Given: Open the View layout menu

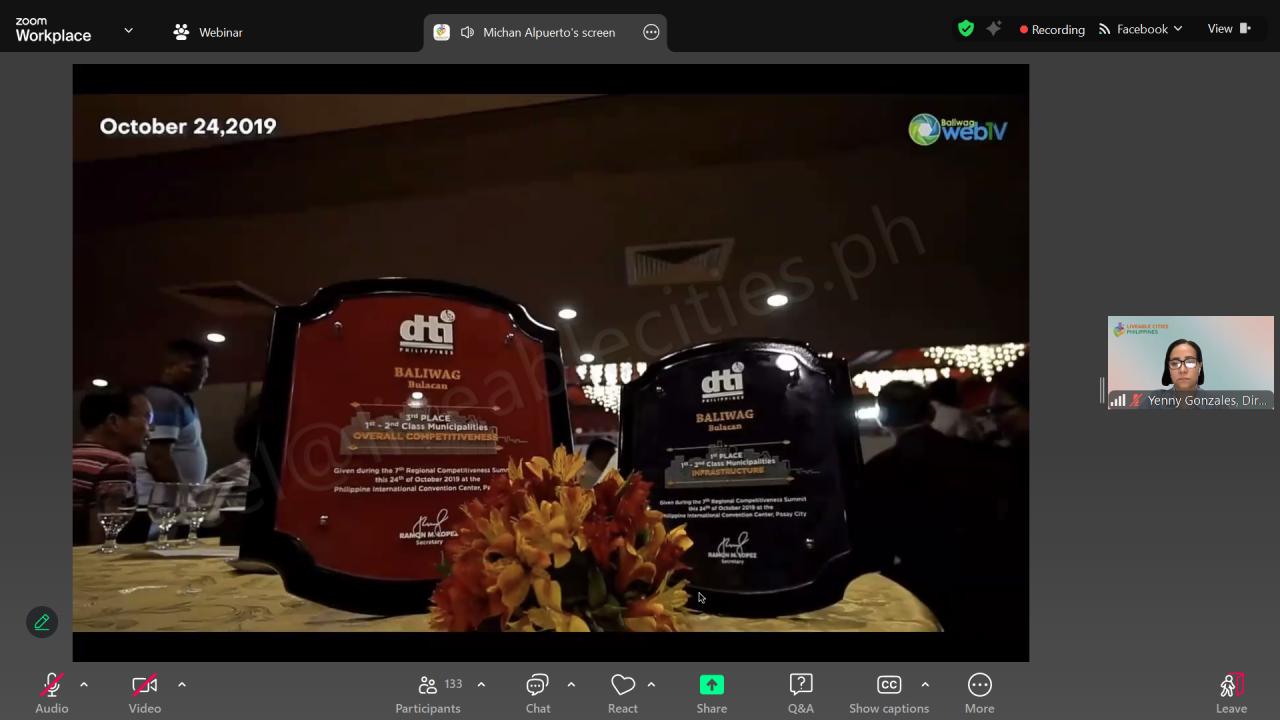Looking at the screenshot, I should 1229,29.
